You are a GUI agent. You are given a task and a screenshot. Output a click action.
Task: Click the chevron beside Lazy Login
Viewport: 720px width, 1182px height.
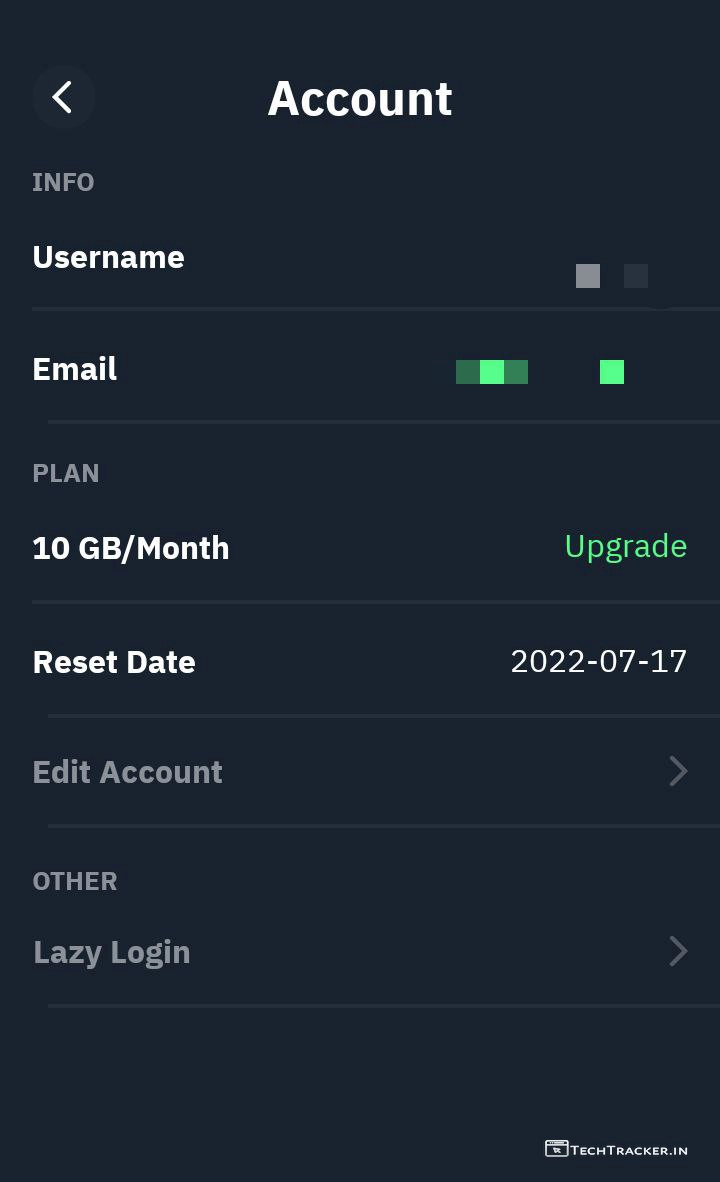tap(678, 951)
